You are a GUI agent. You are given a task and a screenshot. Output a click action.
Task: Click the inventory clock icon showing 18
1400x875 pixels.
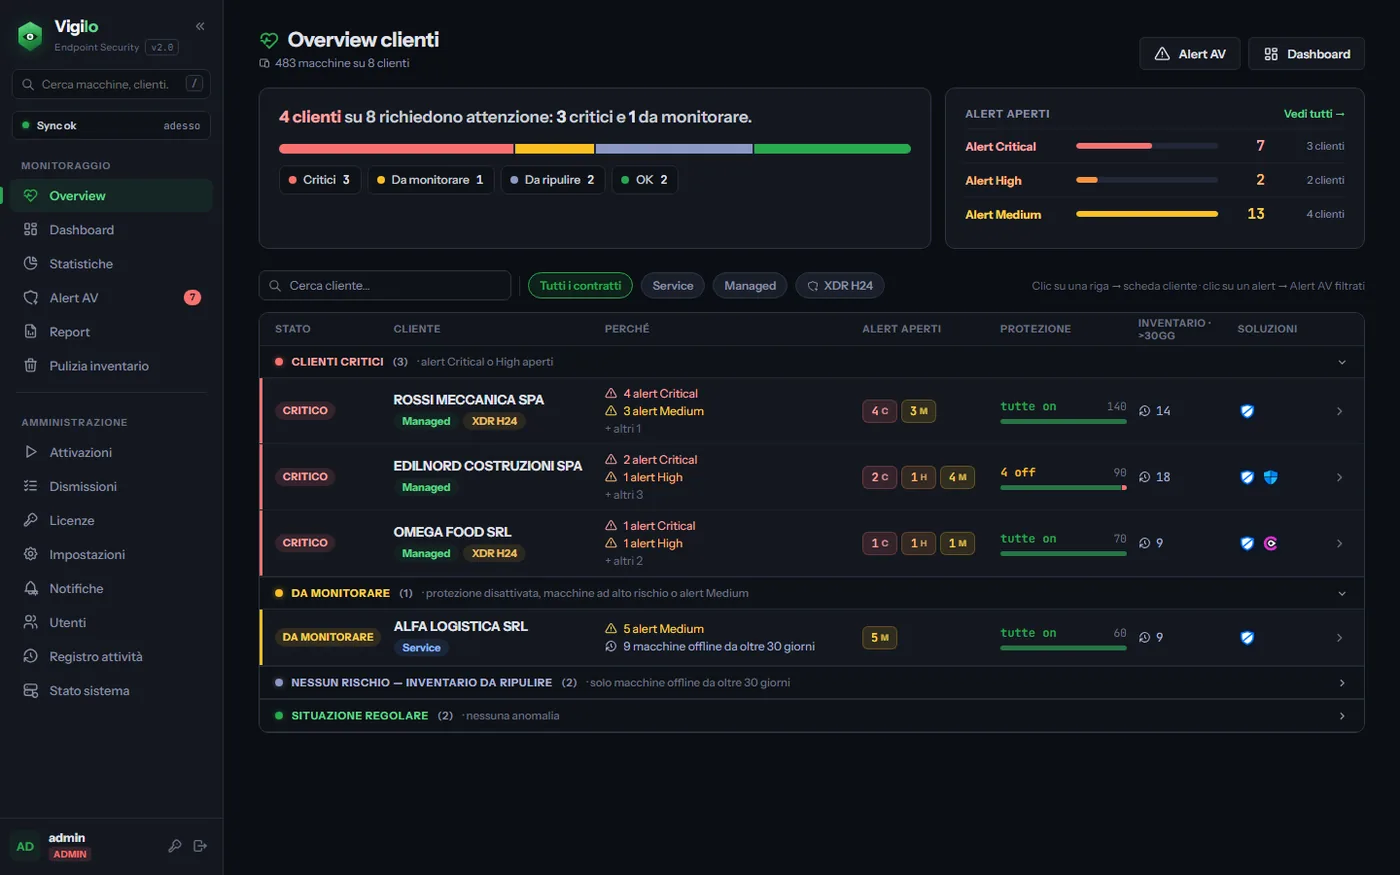coord(1144,477)
